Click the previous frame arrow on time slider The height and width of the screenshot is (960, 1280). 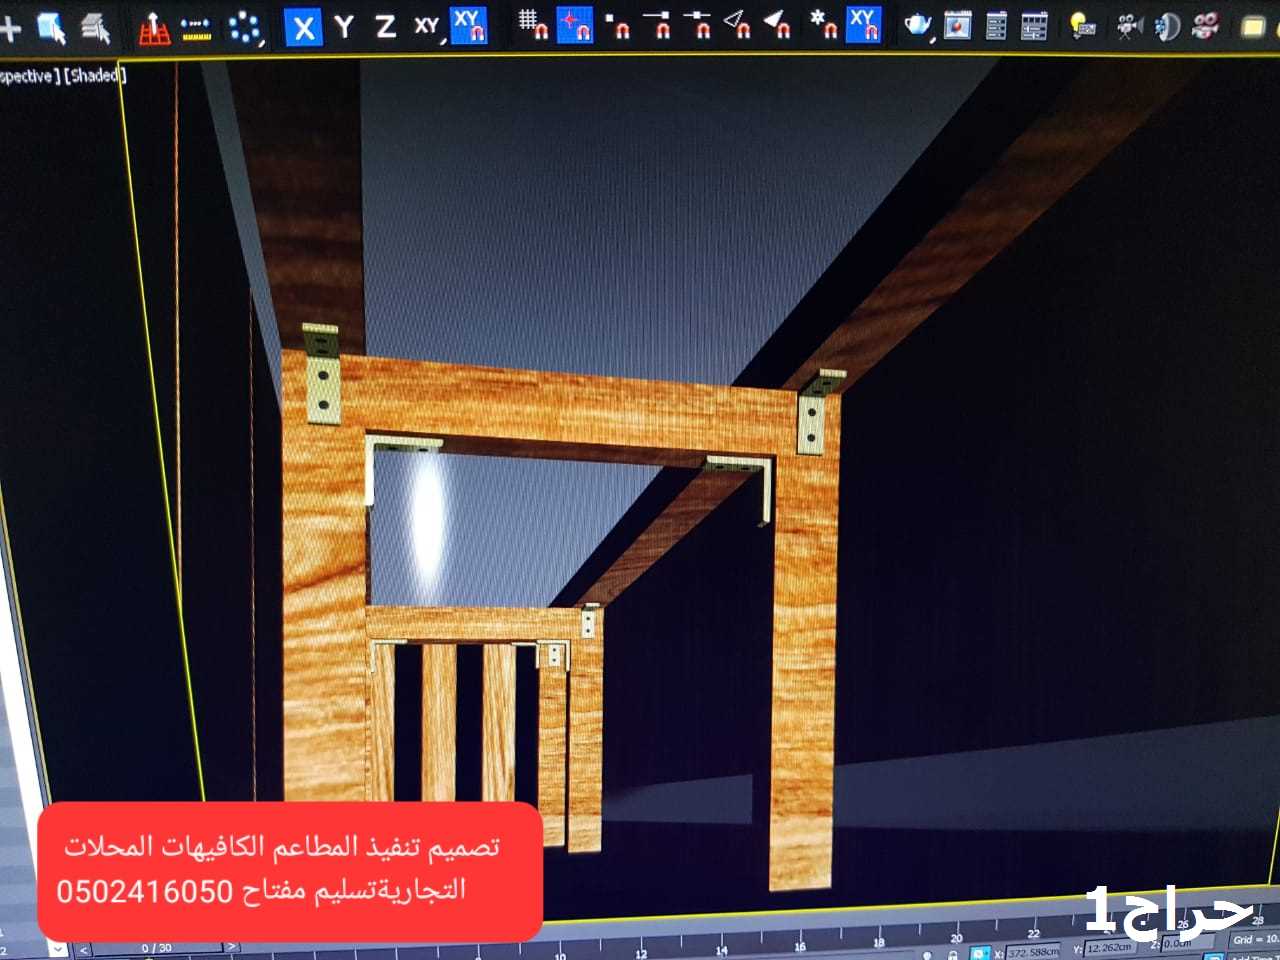tap(84, 948)
